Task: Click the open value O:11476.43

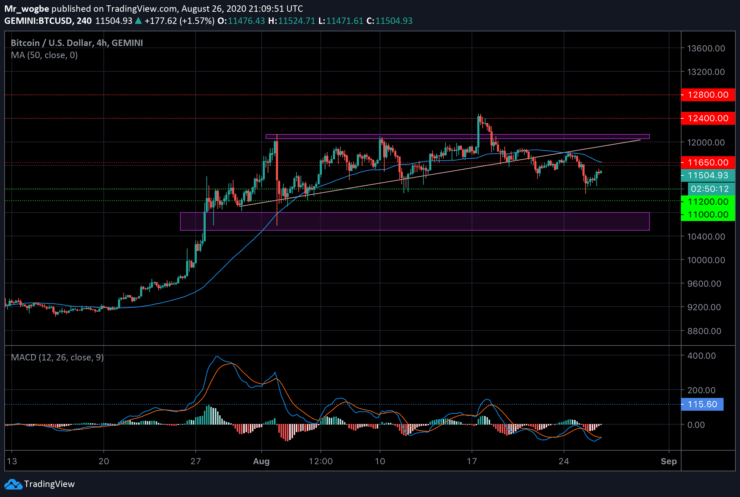Action: (241, 21)
